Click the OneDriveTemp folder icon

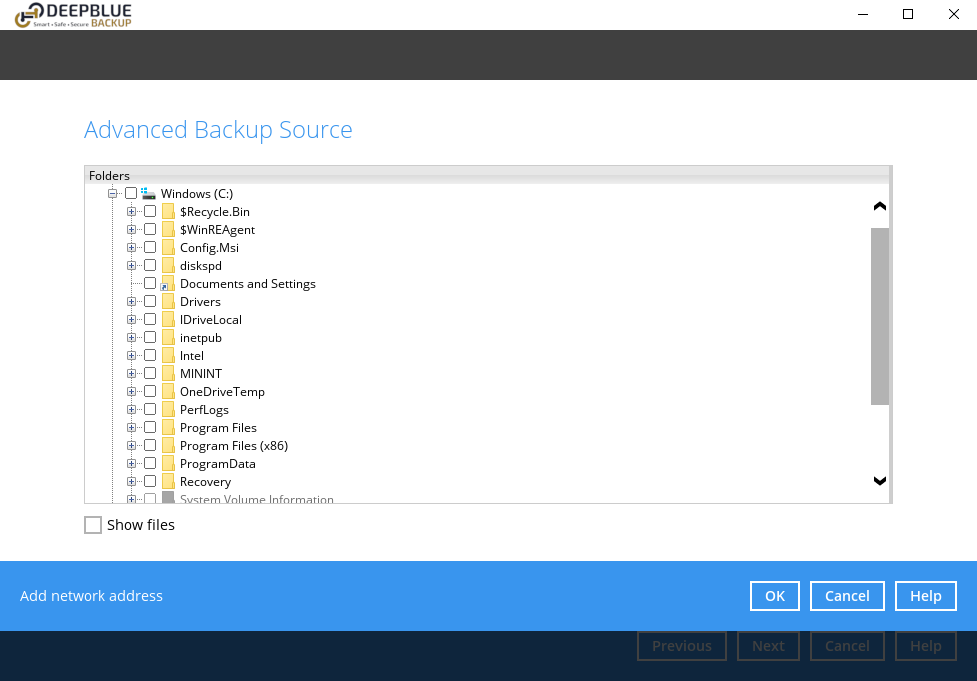point(168,392)
